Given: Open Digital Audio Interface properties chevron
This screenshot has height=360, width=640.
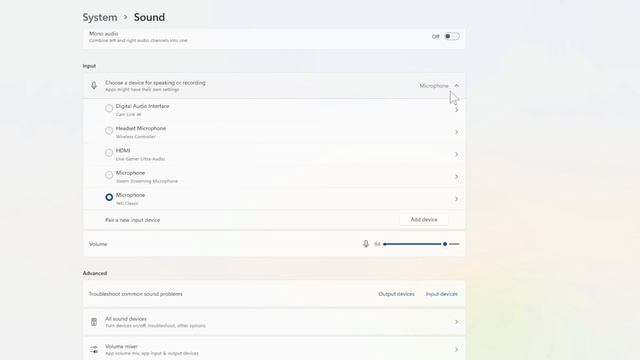Looking at the screenshot, I should (456, 110).
